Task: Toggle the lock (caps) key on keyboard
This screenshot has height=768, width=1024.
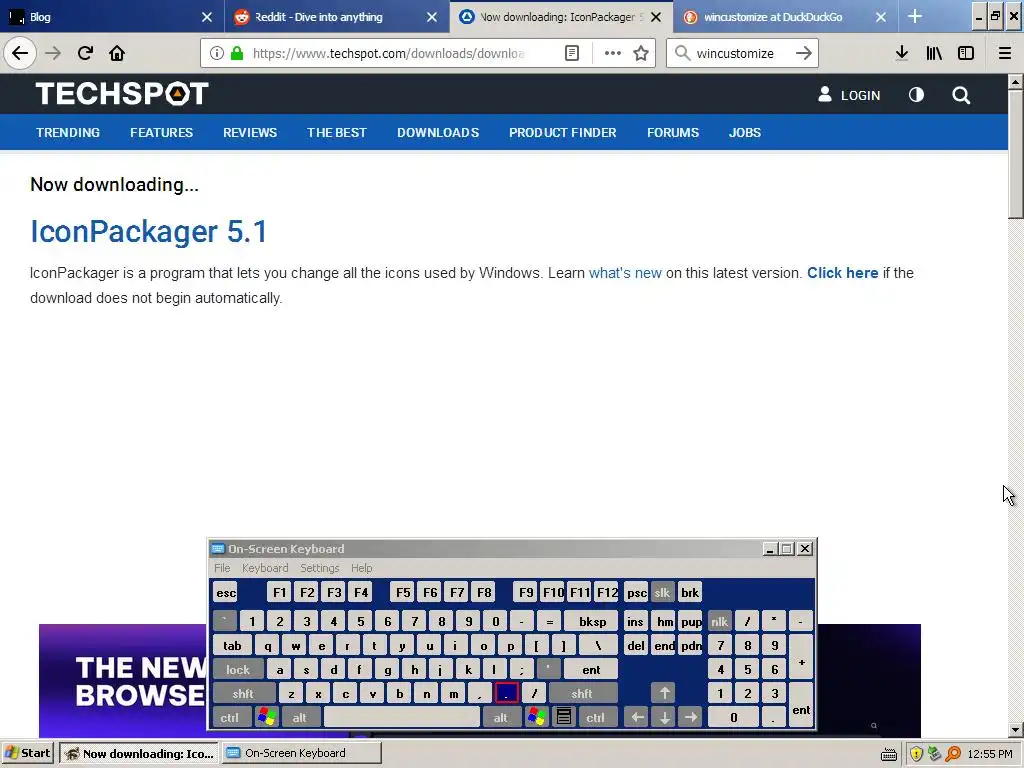Action: [238, 669]
